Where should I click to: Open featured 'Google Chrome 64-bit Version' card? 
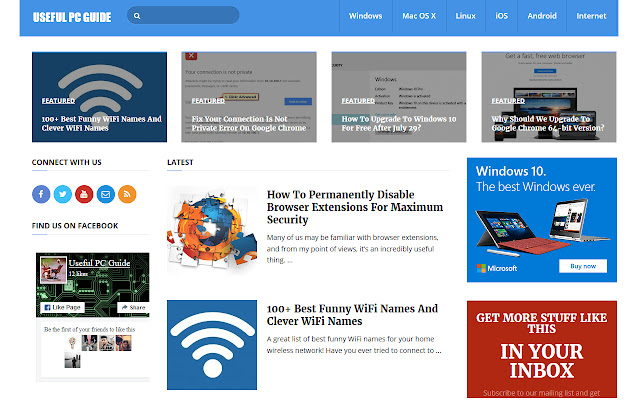[549, 97]
